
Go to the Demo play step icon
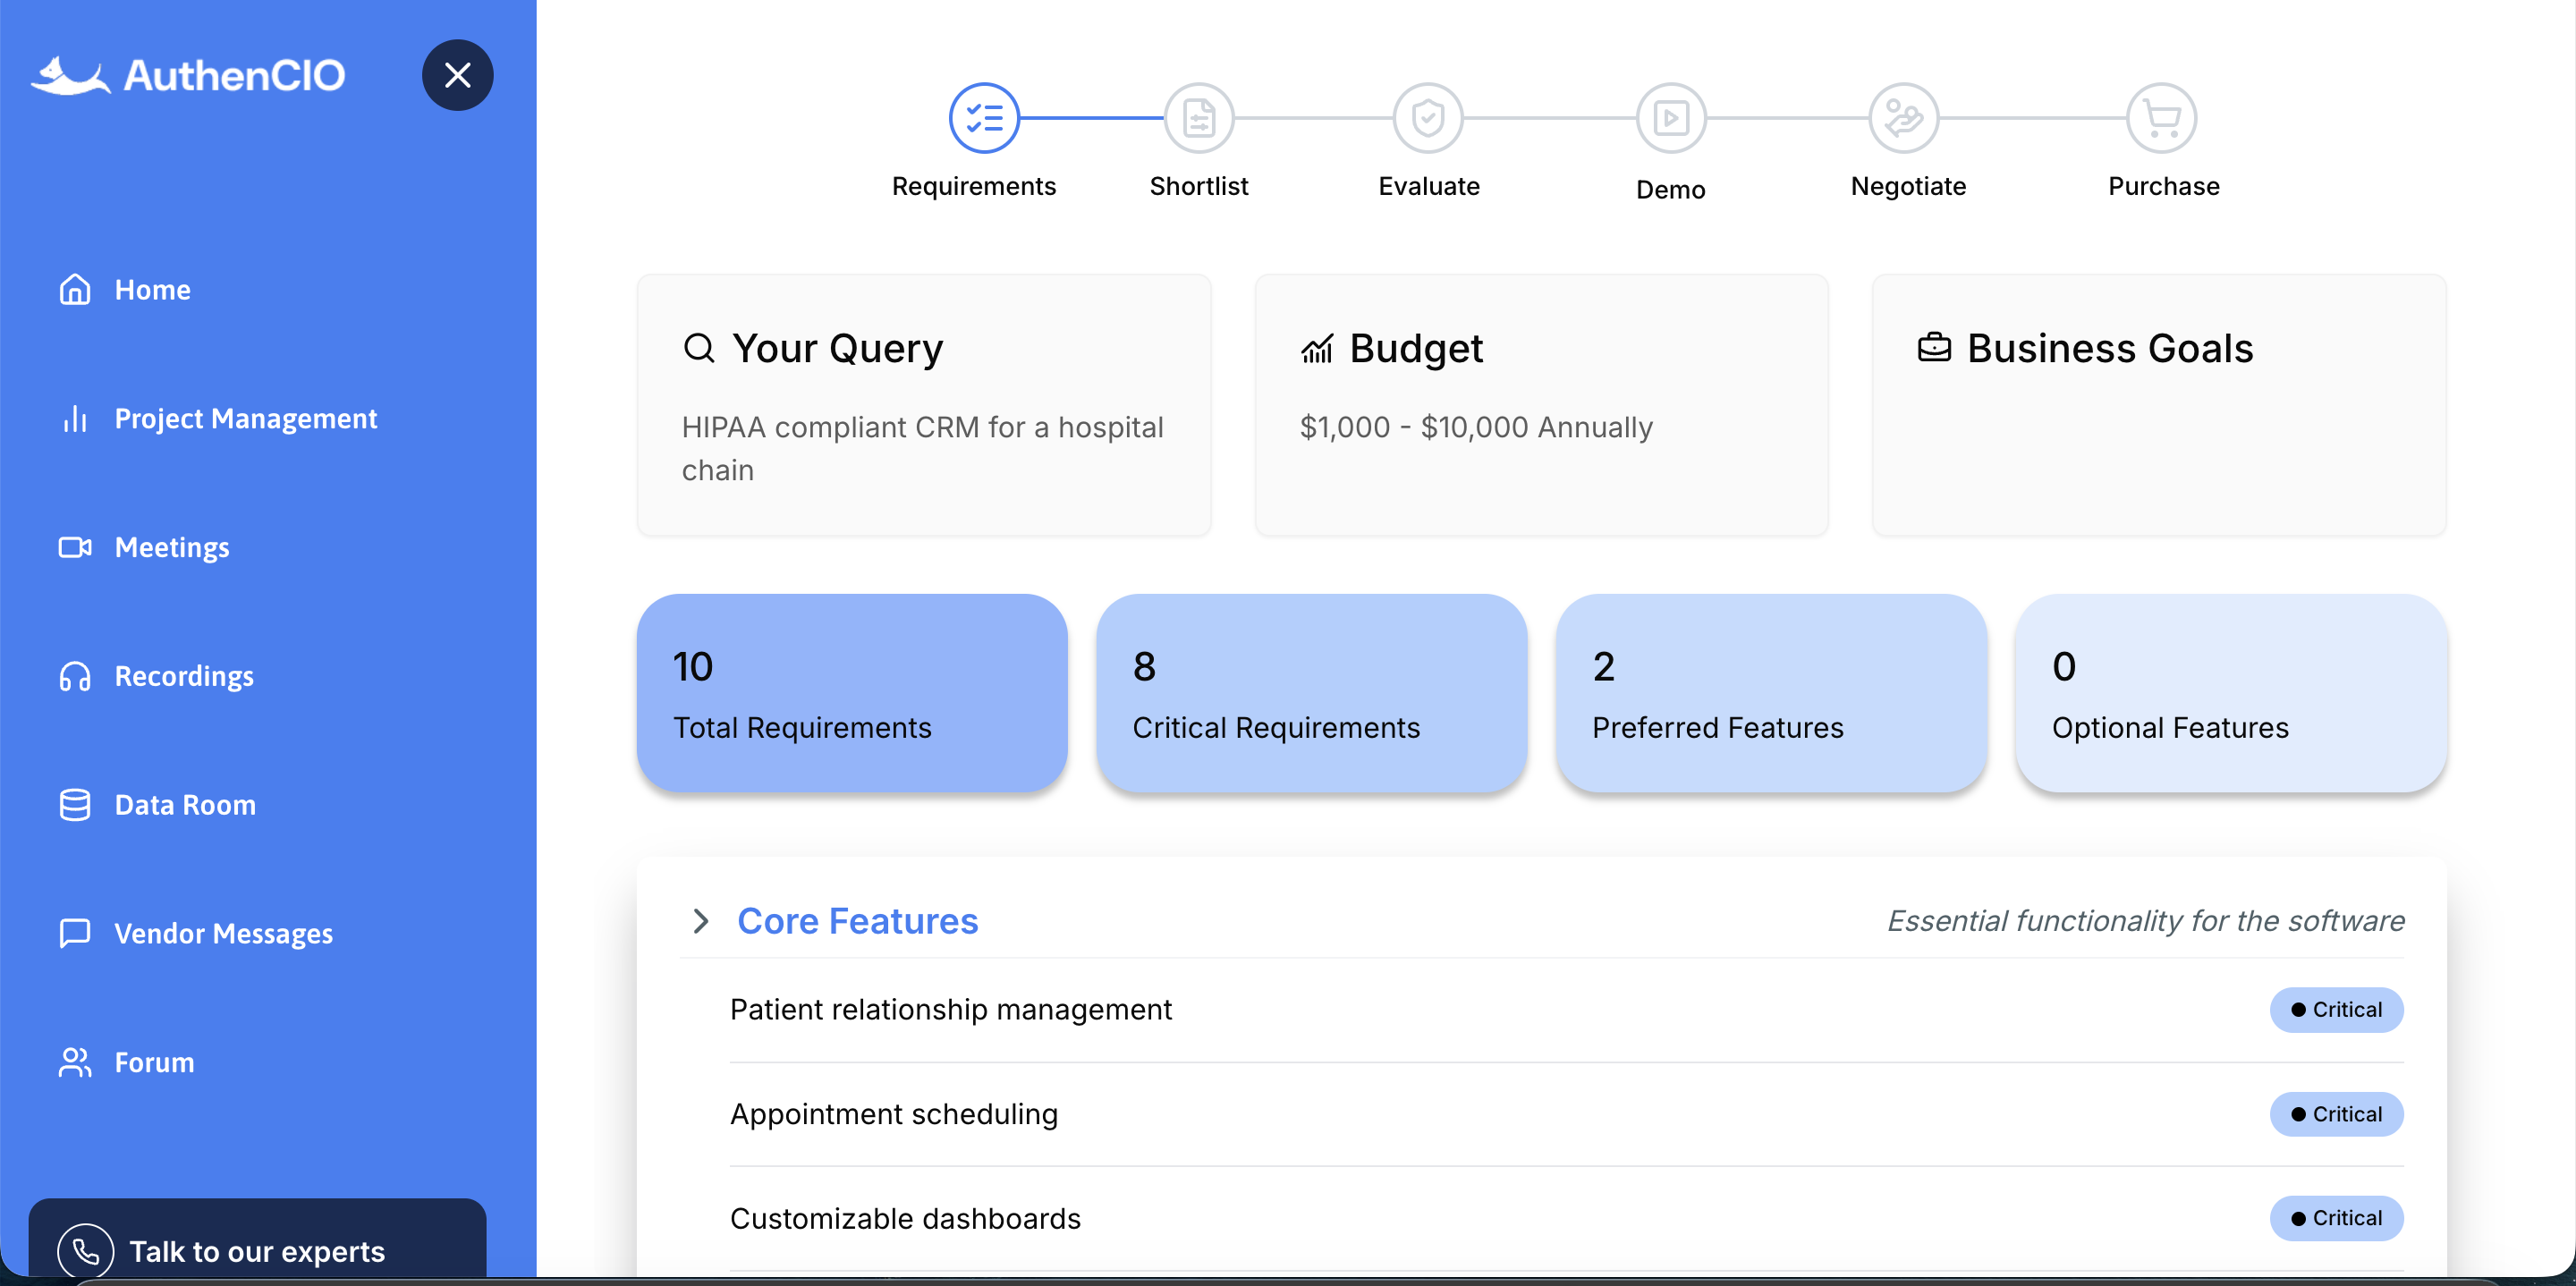point(1670,118)
